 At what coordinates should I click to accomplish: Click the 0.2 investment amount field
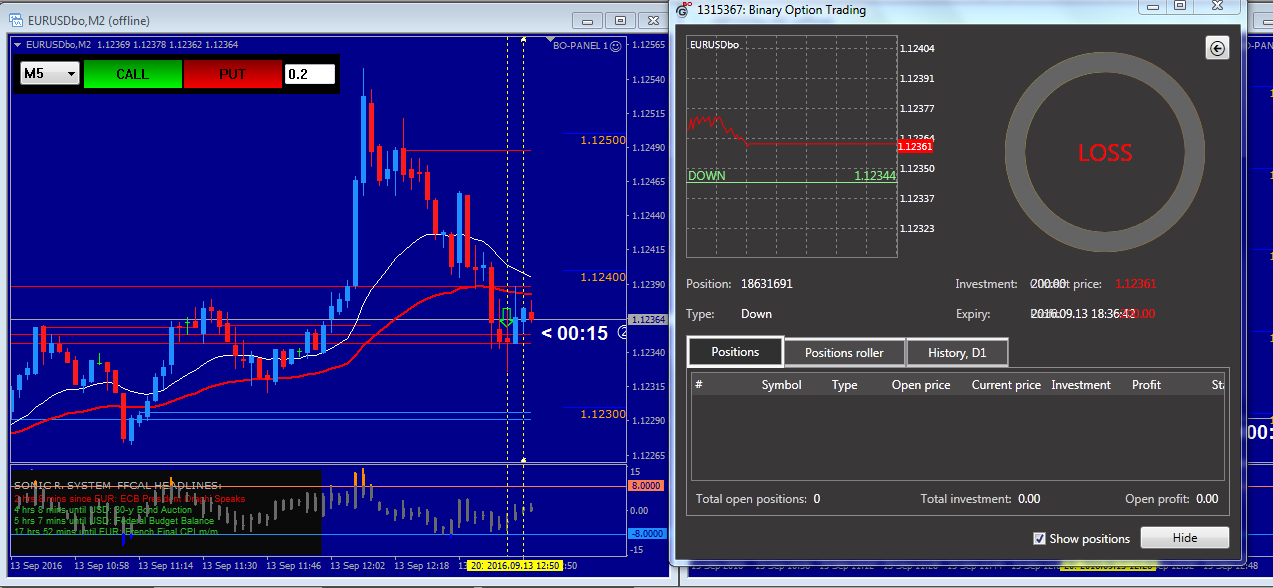(x=310, y=74)
